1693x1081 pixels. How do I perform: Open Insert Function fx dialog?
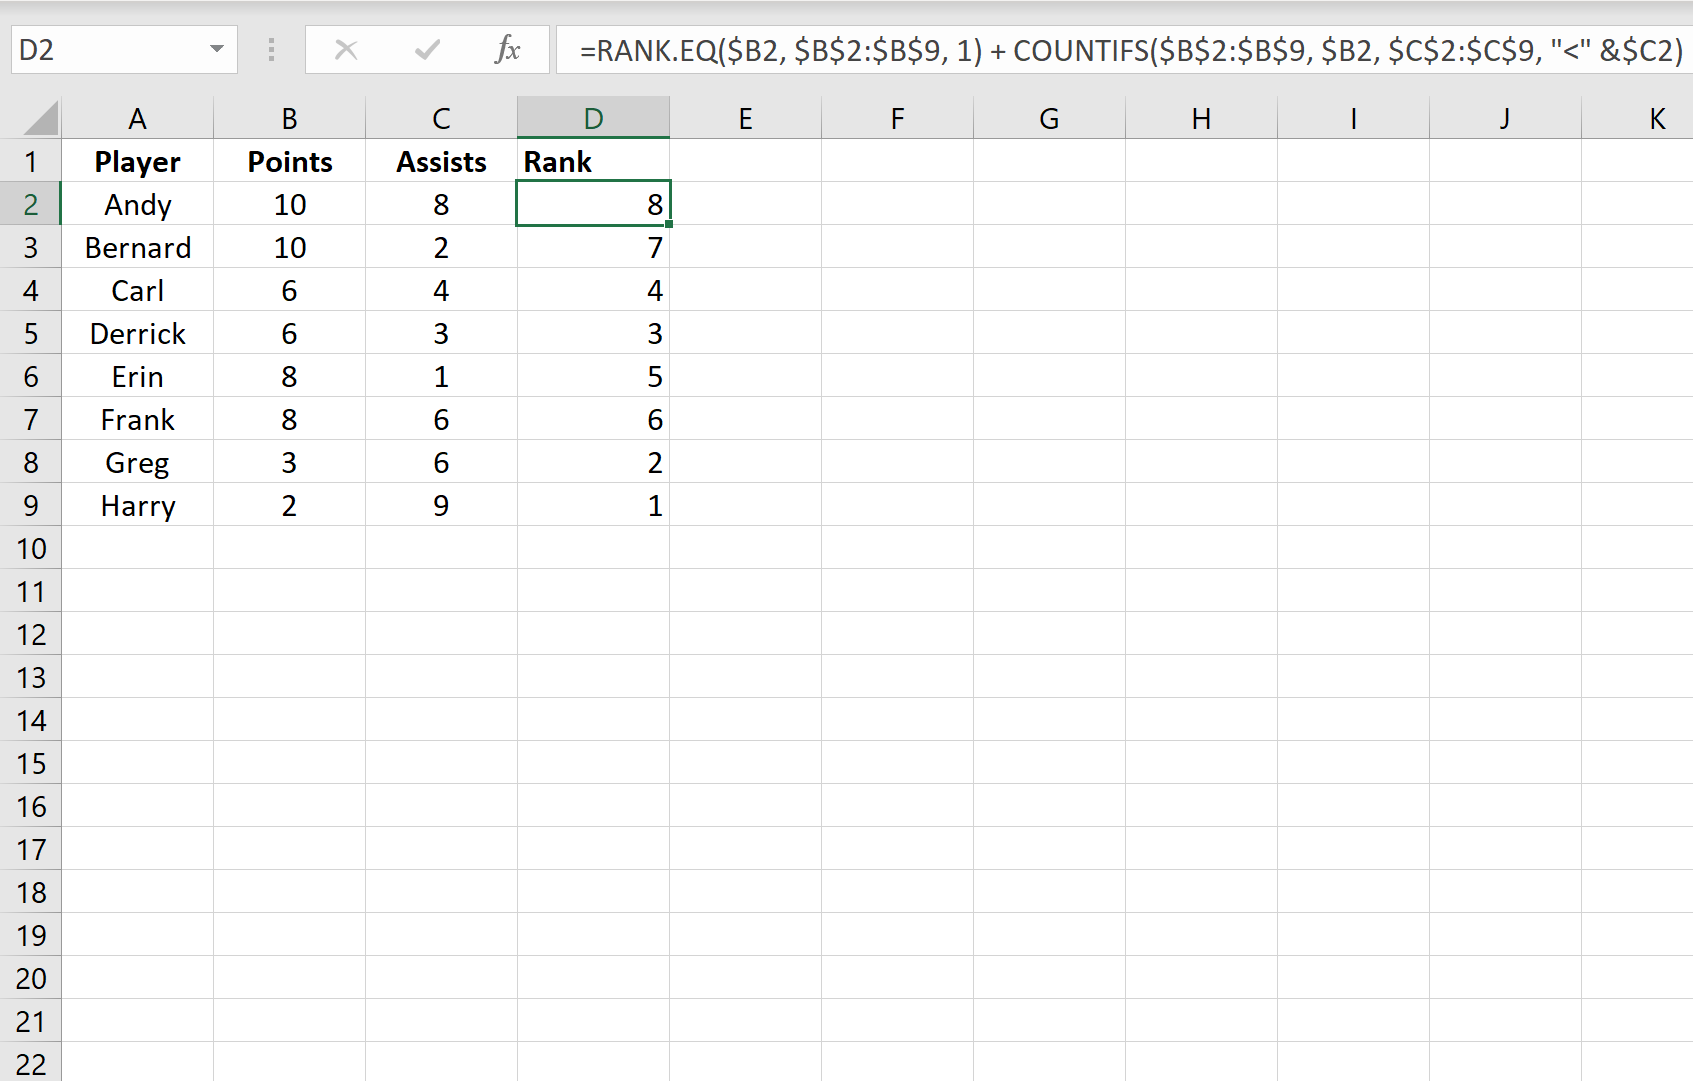[507, 49]
